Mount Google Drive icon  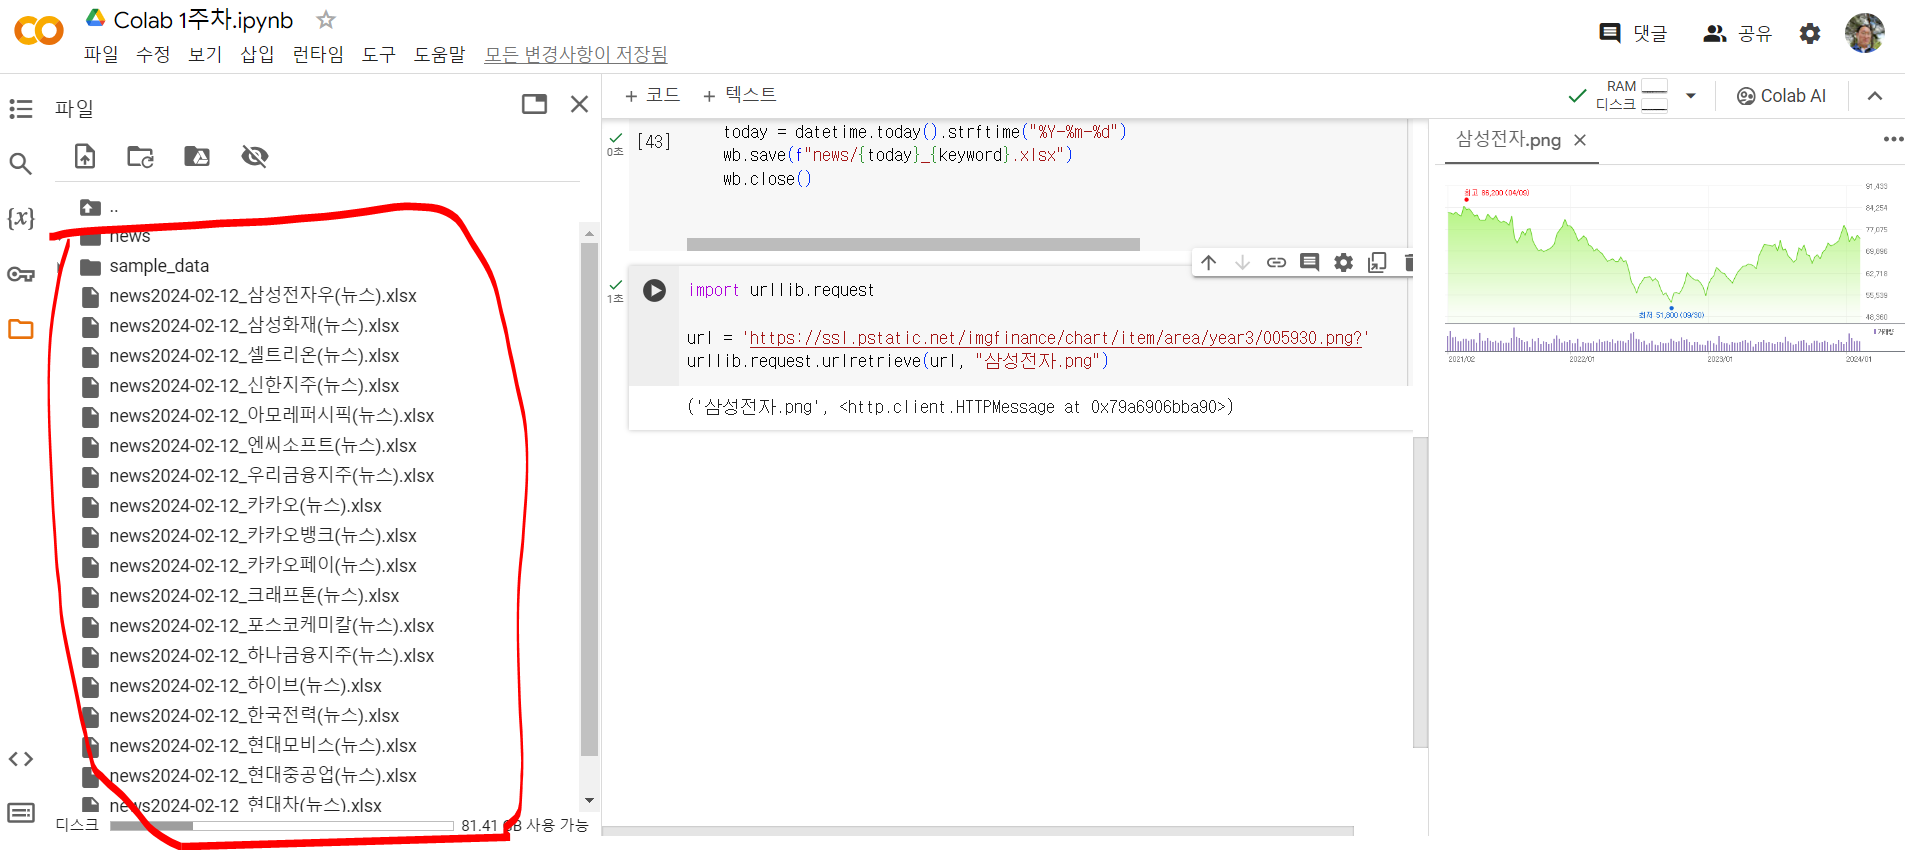(197, 156)
